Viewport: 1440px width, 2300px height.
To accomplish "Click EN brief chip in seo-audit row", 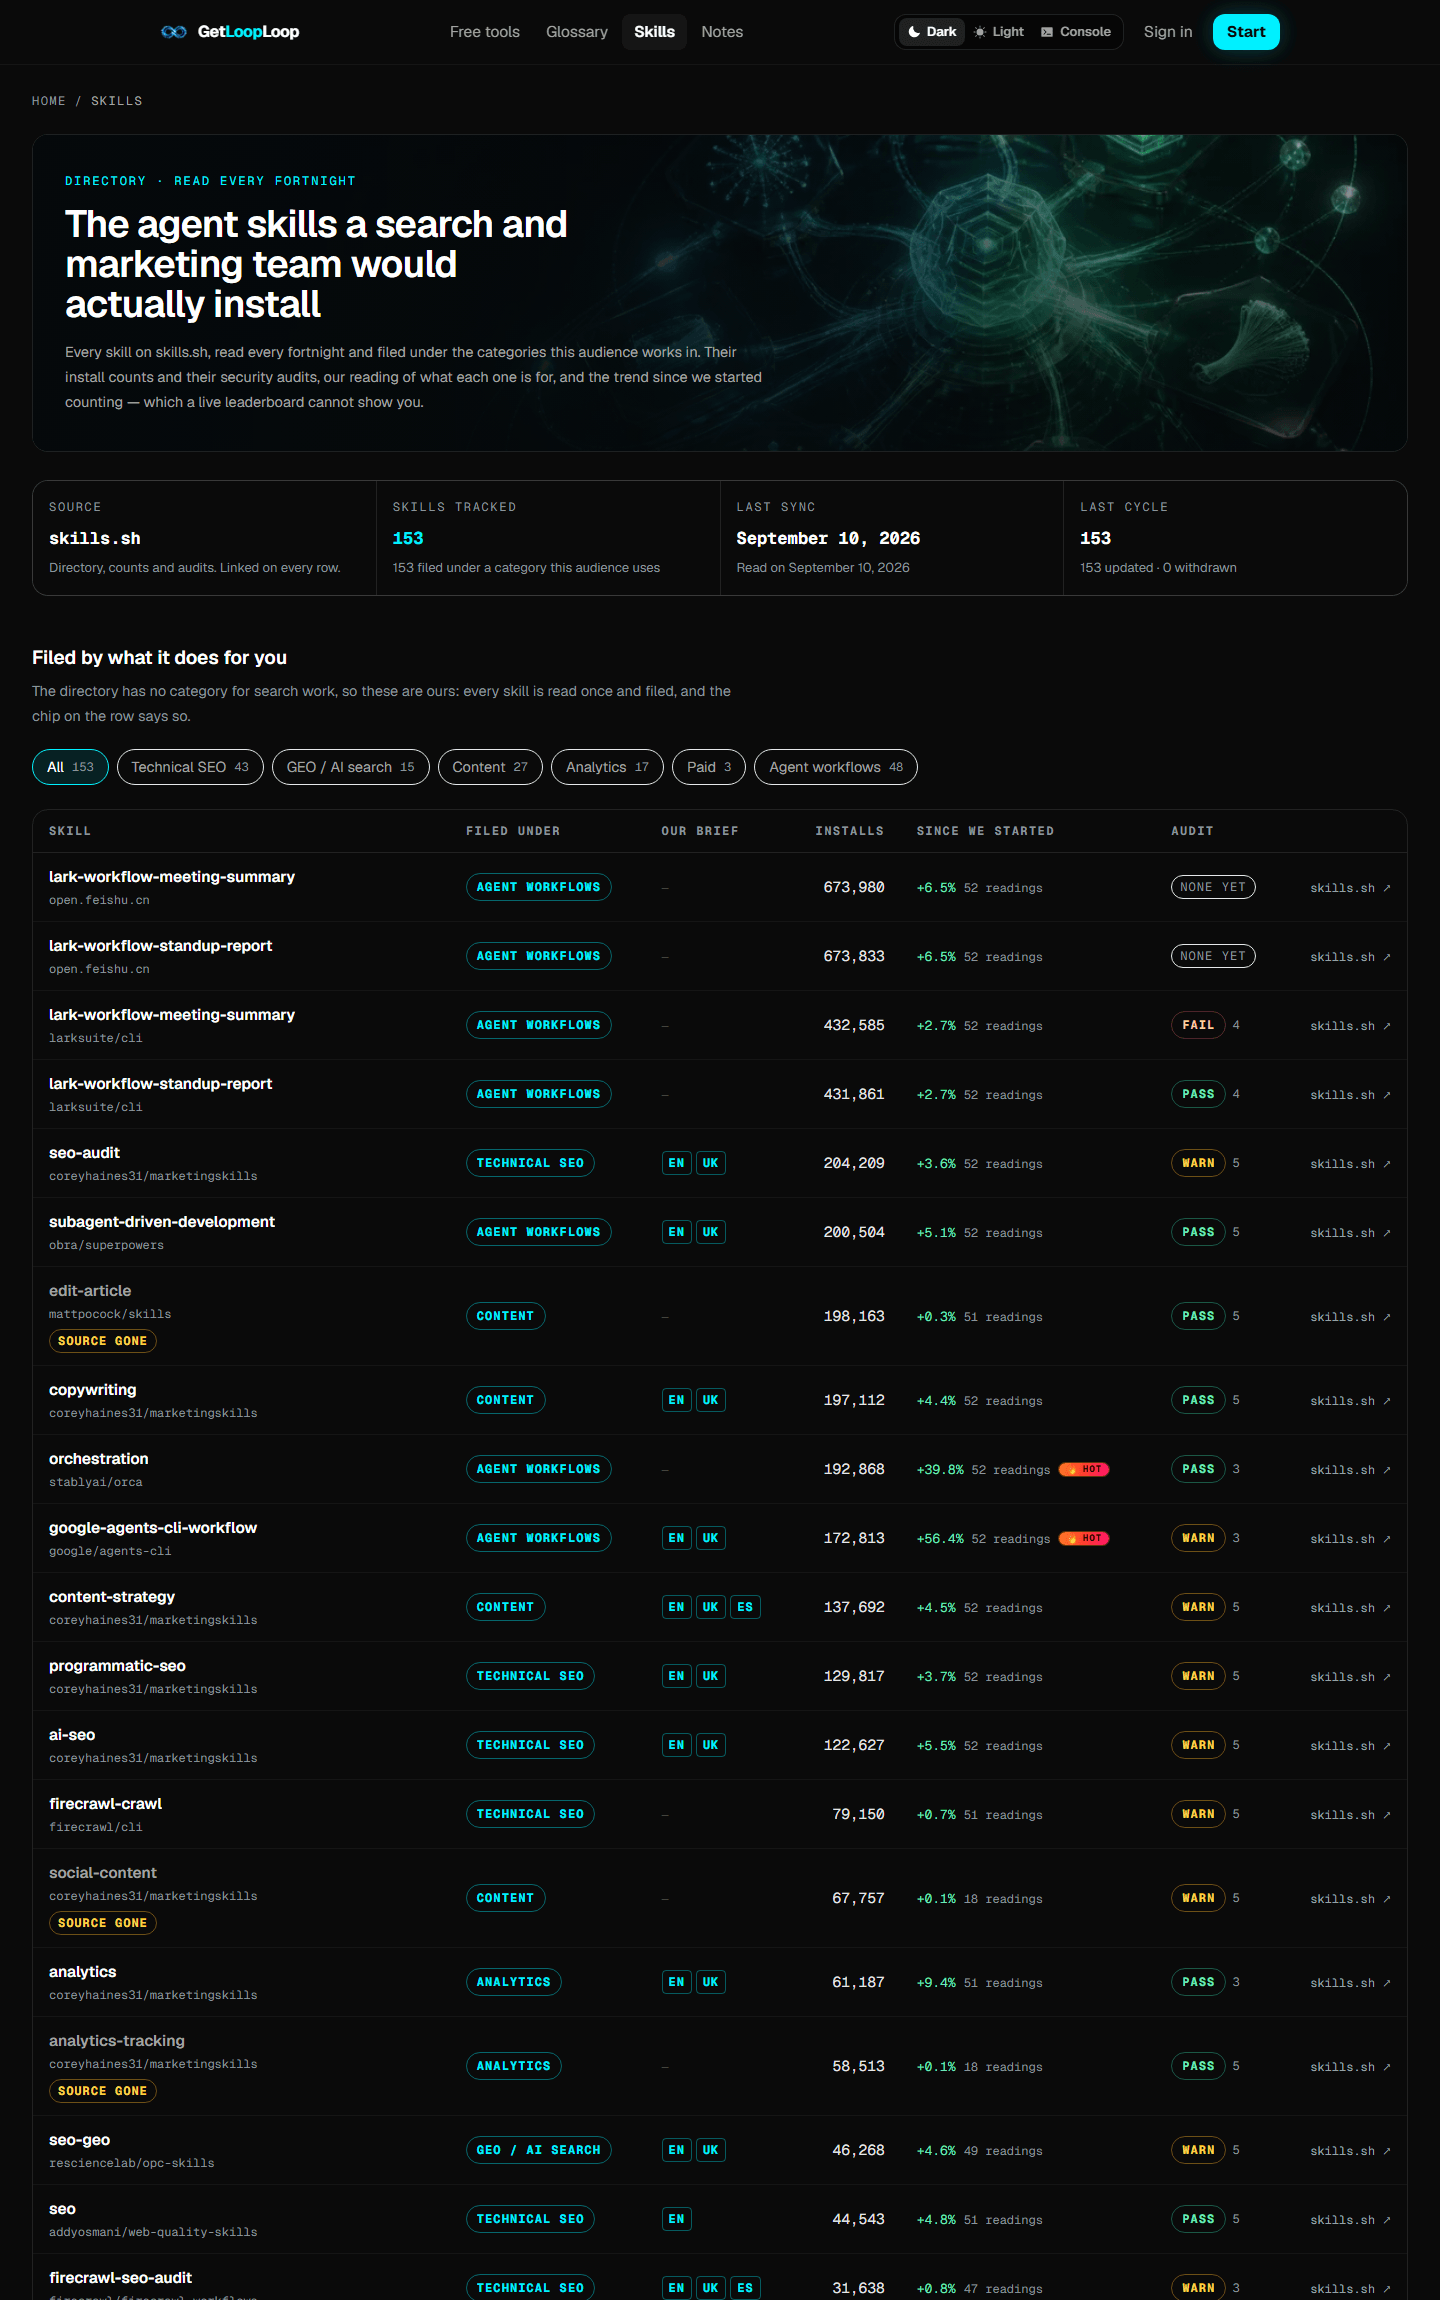I will coord(676,1163).
